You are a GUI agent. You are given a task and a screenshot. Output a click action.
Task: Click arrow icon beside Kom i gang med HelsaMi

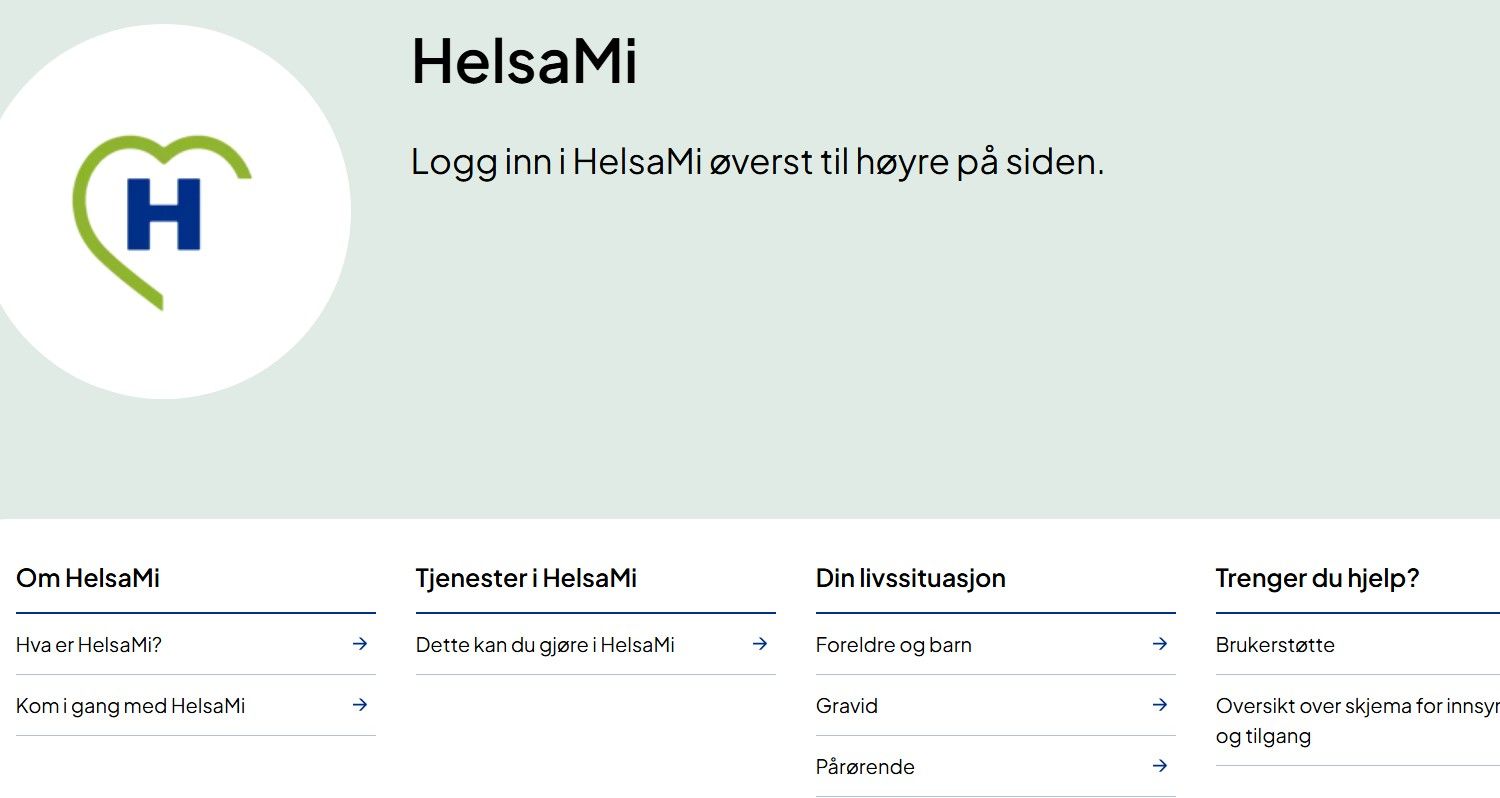pos(360,705)
